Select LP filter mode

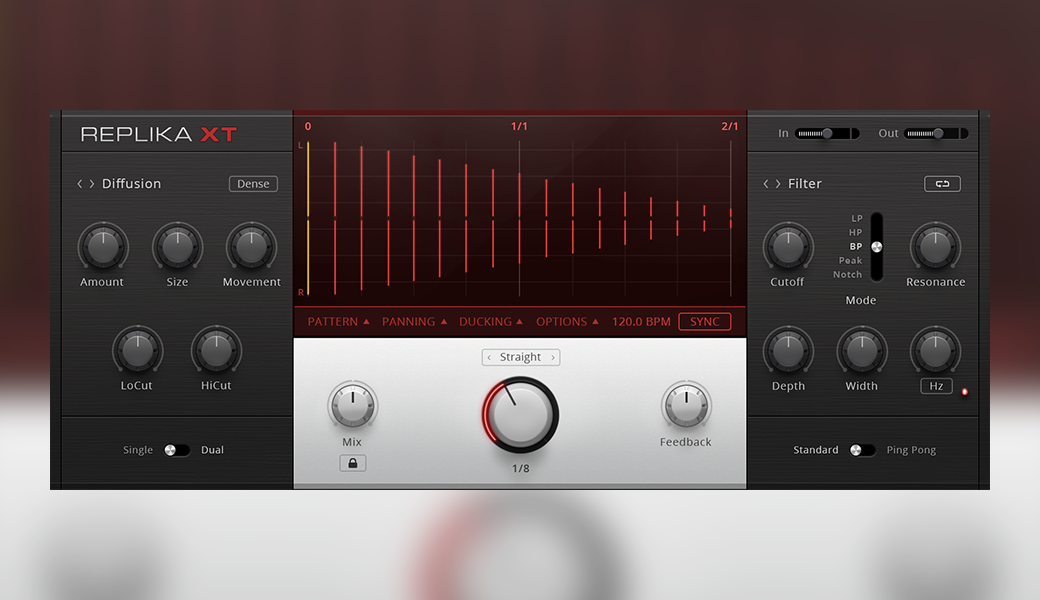pyautogui.click(x=857, y=218)
